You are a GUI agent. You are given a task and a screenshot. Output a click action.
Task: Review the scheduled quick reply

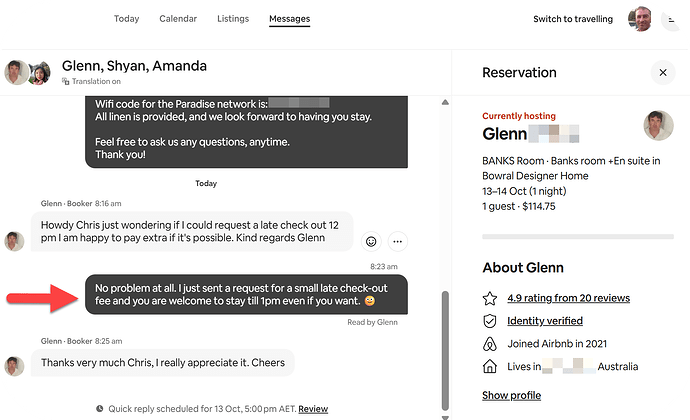(313, 409)
